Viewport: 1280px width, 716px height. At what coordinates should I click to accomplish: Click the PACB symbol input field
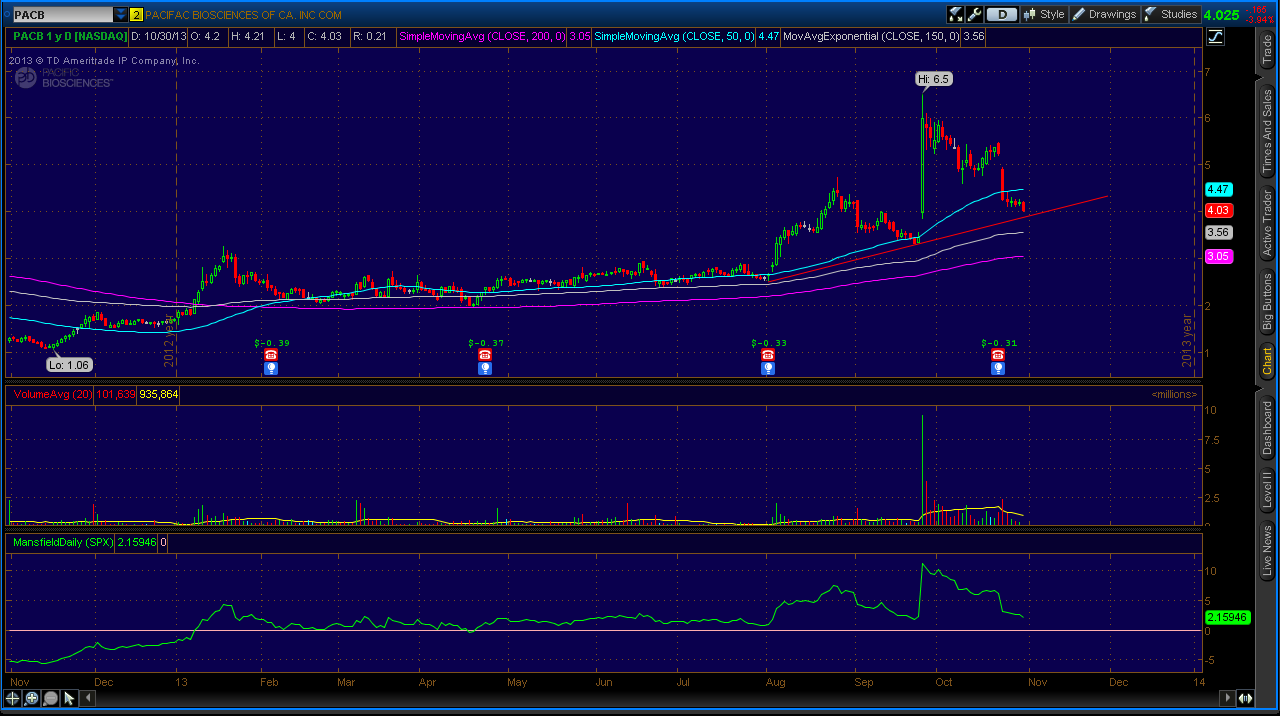(60, 15)
